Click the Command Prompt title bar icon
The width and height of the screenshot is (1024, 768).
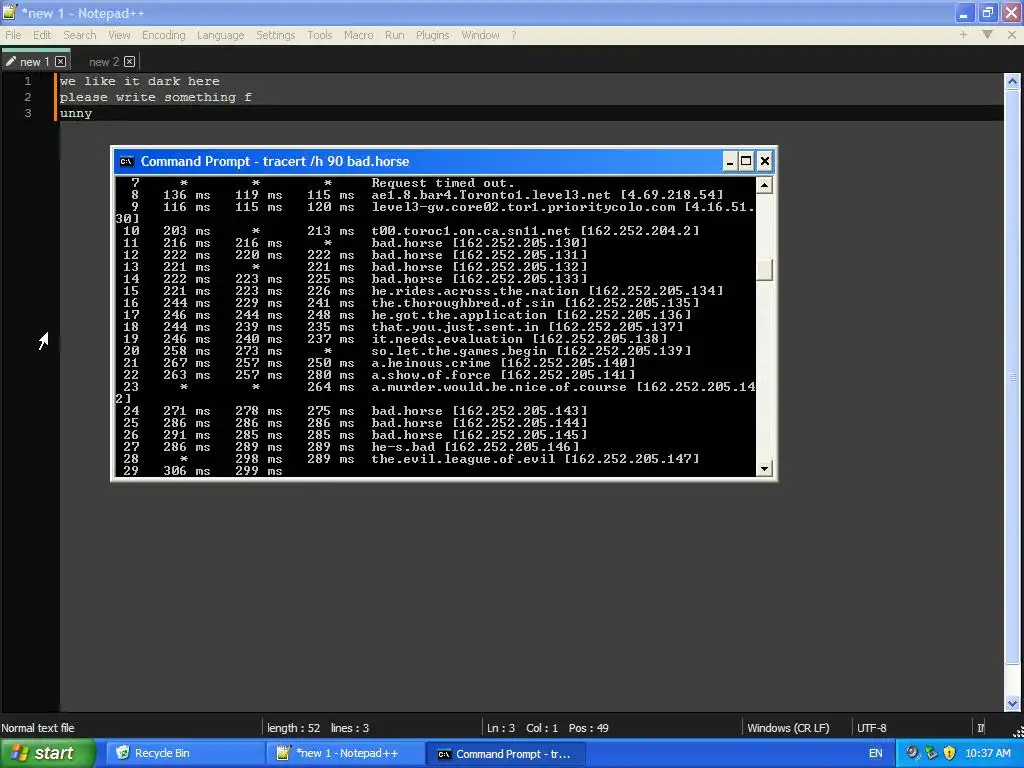pyautogui.click(x=126, y=161)
